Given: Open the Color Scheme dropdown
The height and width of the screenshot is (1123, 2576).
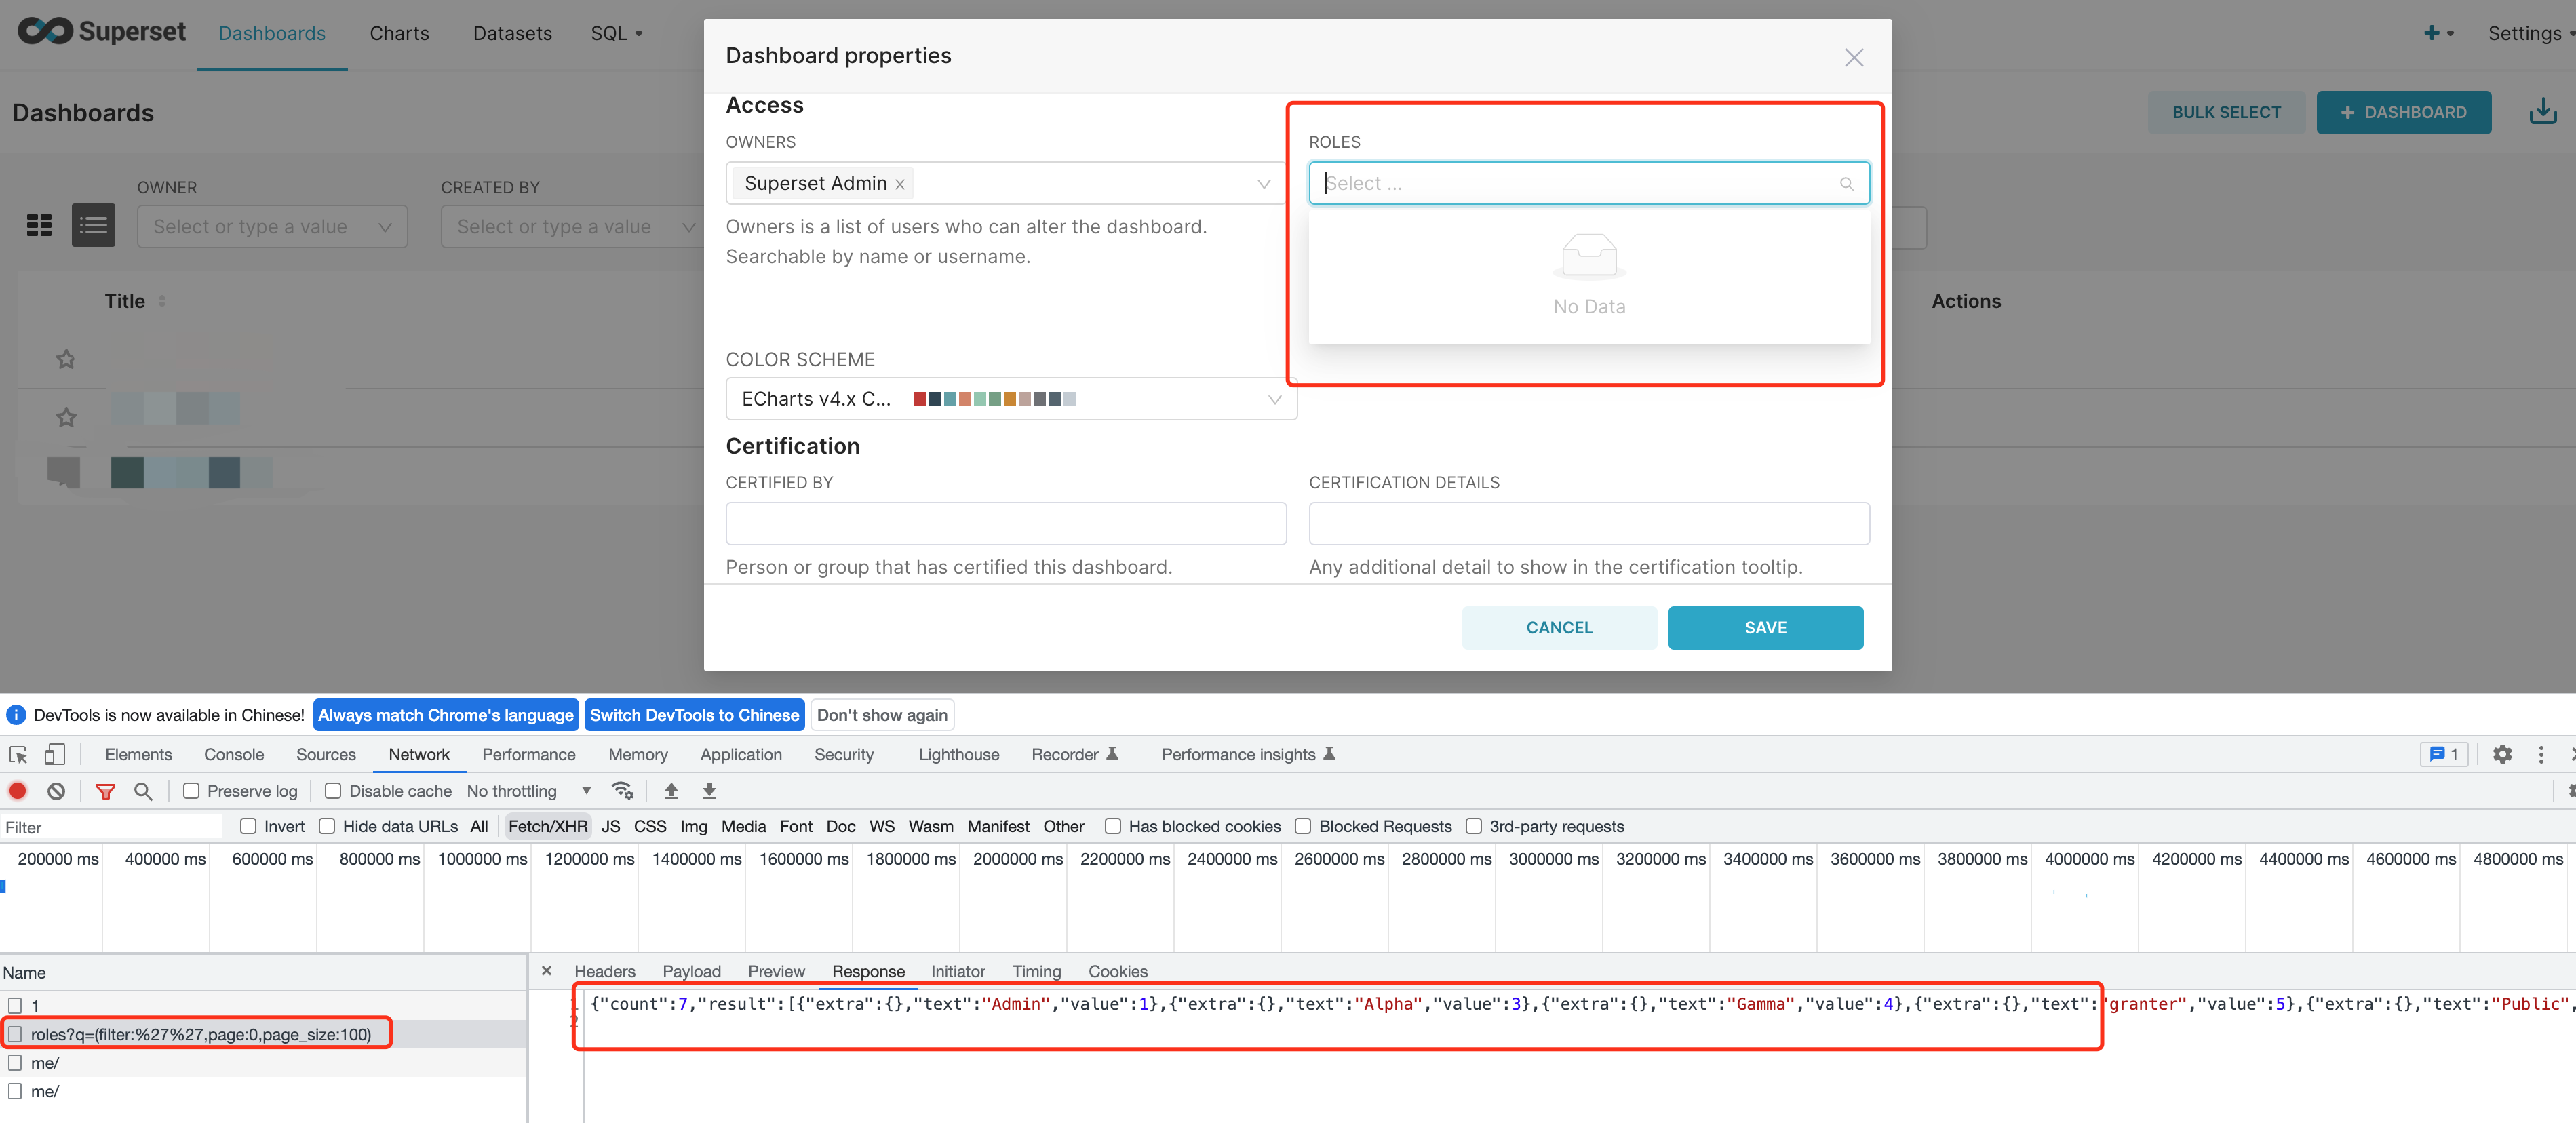Looking at the screenshot, I should [1274, 399].
